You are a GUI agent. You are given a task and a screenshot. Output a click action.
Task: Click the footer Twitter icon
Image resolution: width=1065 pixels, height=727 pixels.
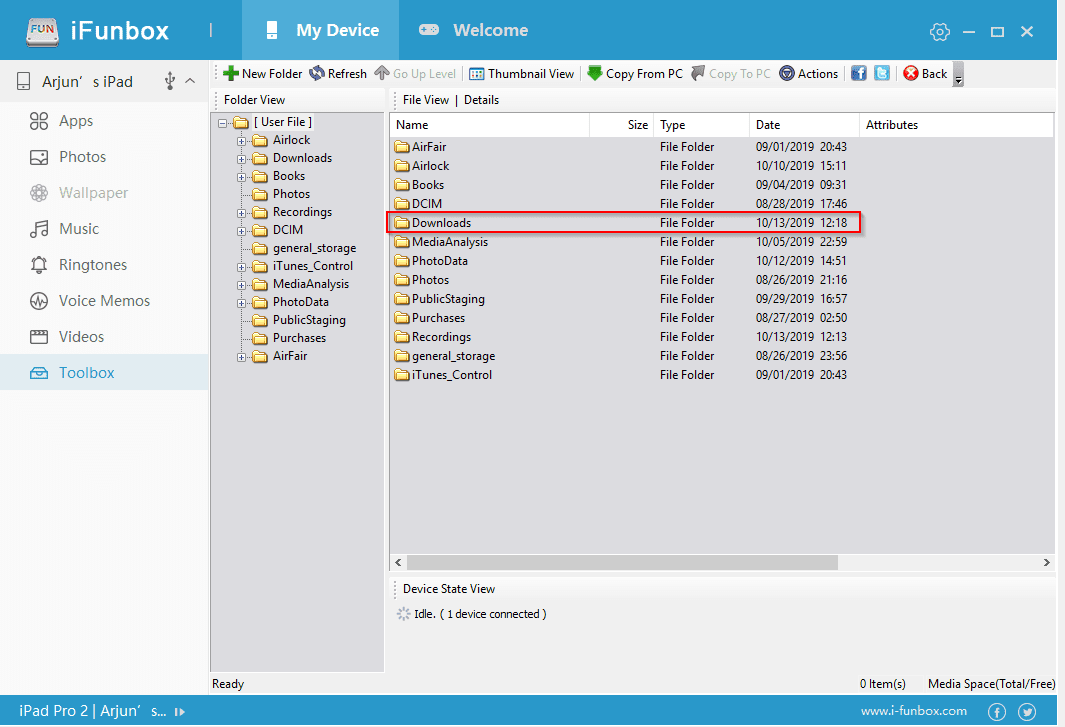click(1027, 711)
